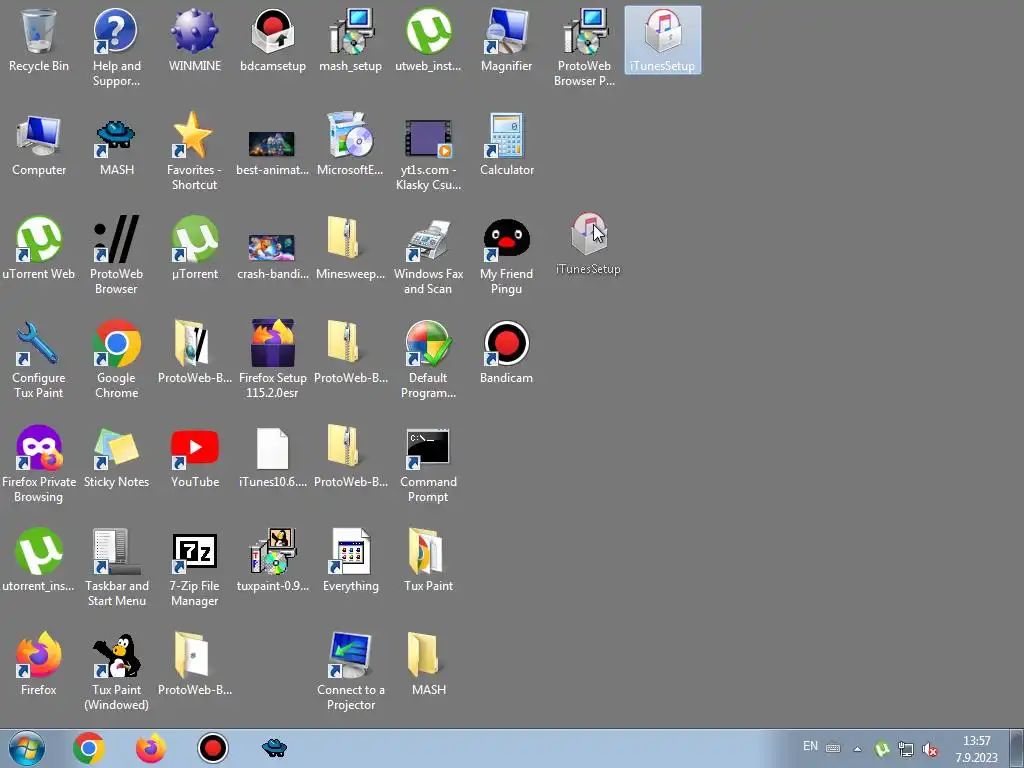Open the Tux Paint folder
This screenshot has width=1024, height=768.
[x=428, y=560]
